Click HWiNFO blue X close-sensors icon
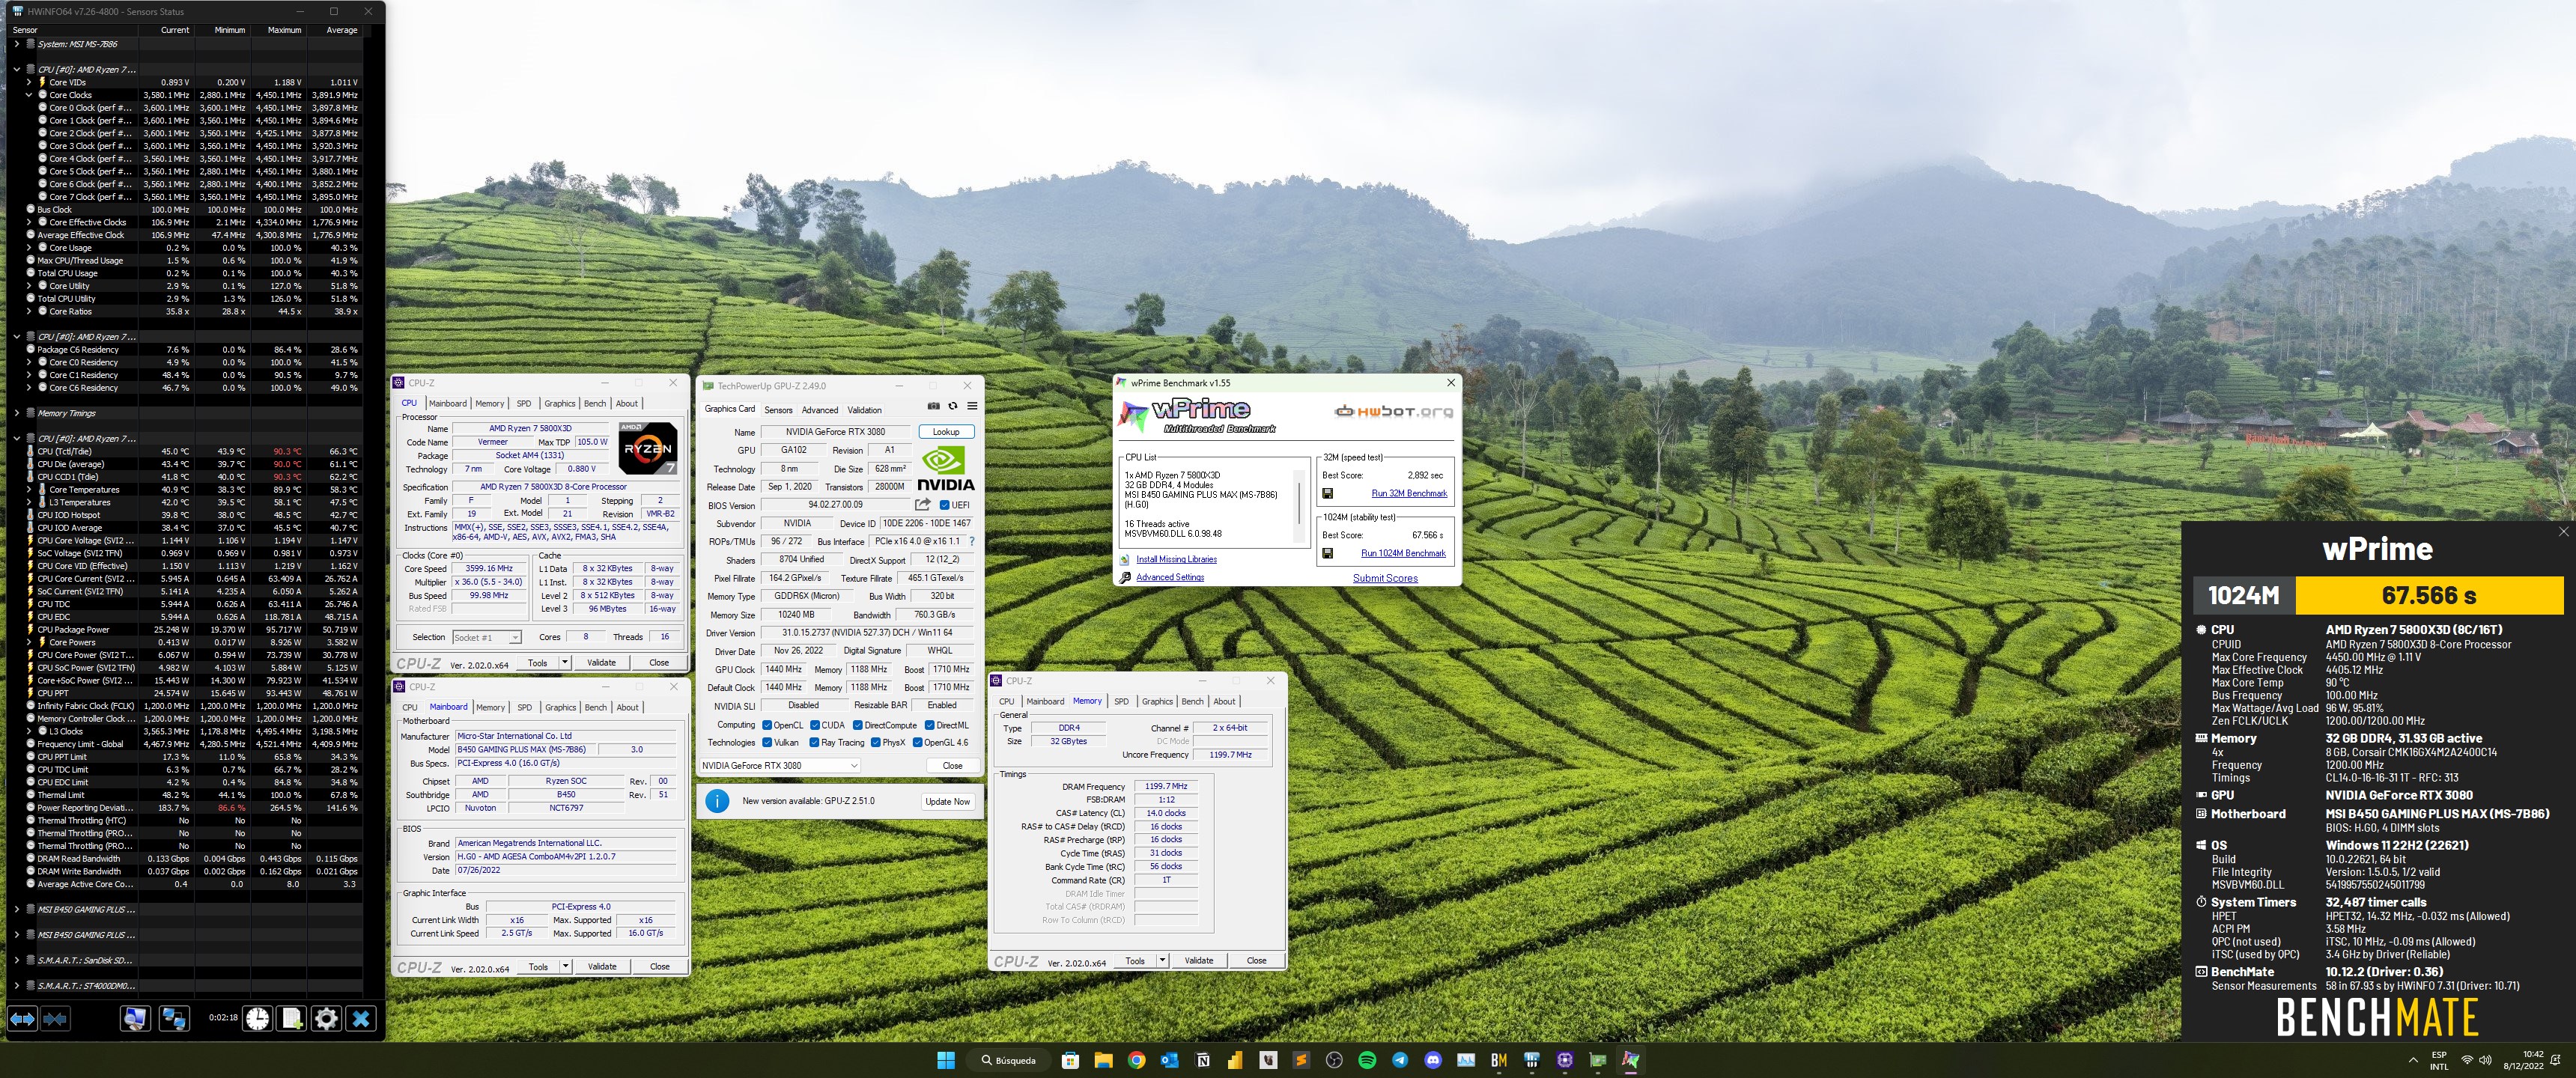Image resolution: width=2576 pixels, height=1078 pixels. 361,1018
